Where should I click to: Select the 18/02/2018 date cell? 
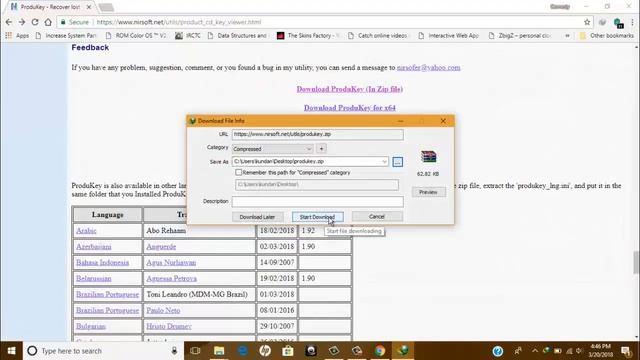[277, 231]
